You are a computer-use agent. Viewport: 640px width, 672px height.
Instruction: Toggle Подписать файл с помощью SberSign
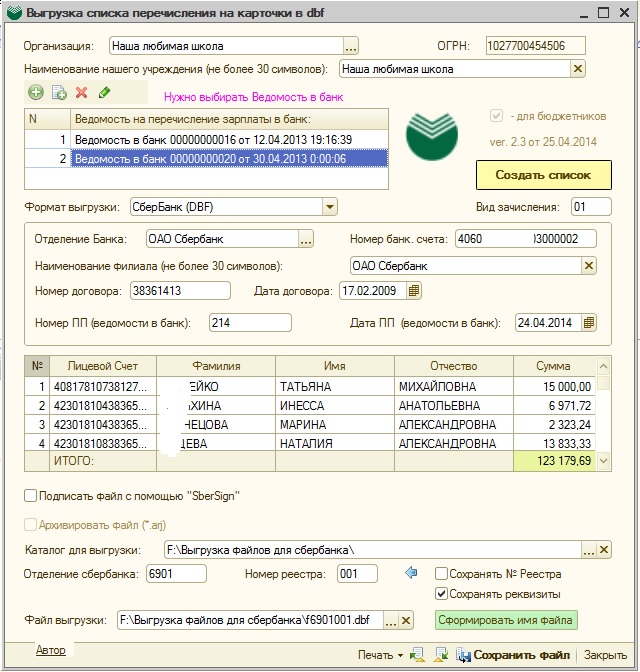click(x=30, y=496)
